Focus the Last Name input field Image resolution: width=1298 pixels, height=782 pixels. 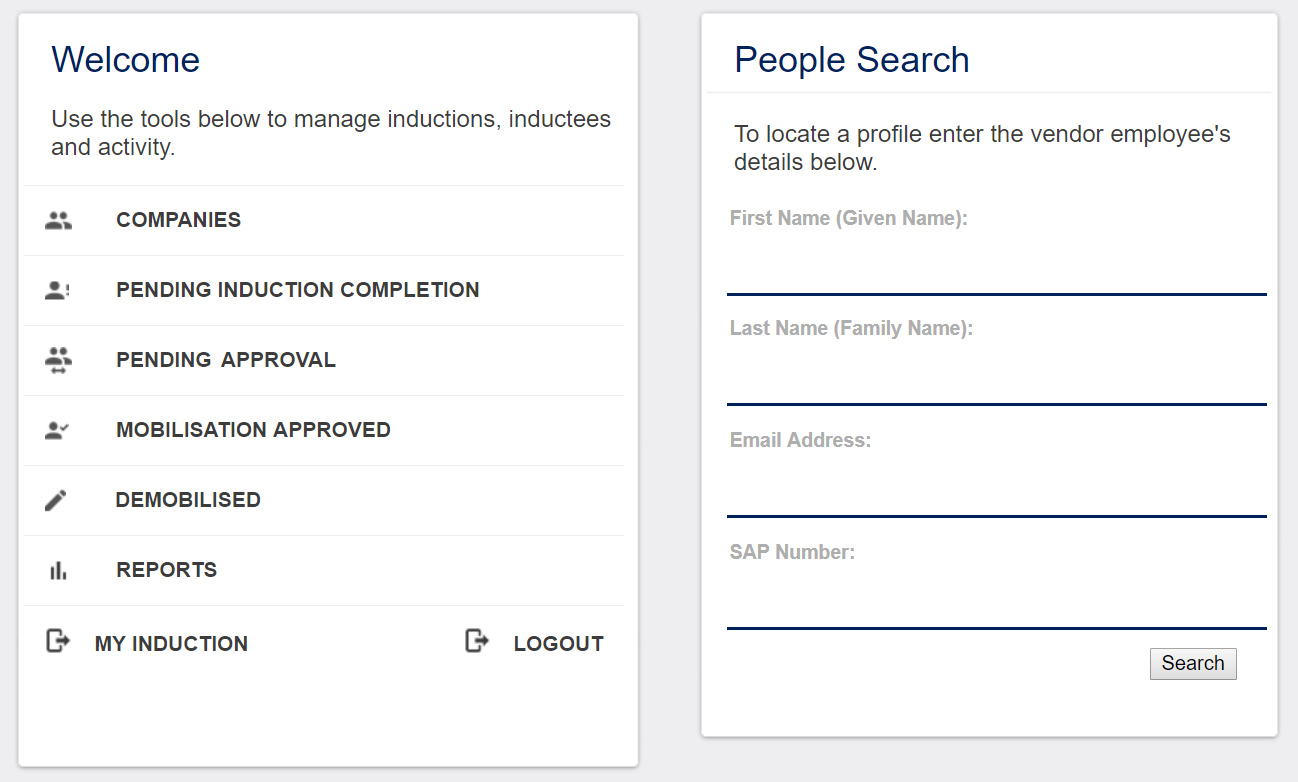[997, 376]
